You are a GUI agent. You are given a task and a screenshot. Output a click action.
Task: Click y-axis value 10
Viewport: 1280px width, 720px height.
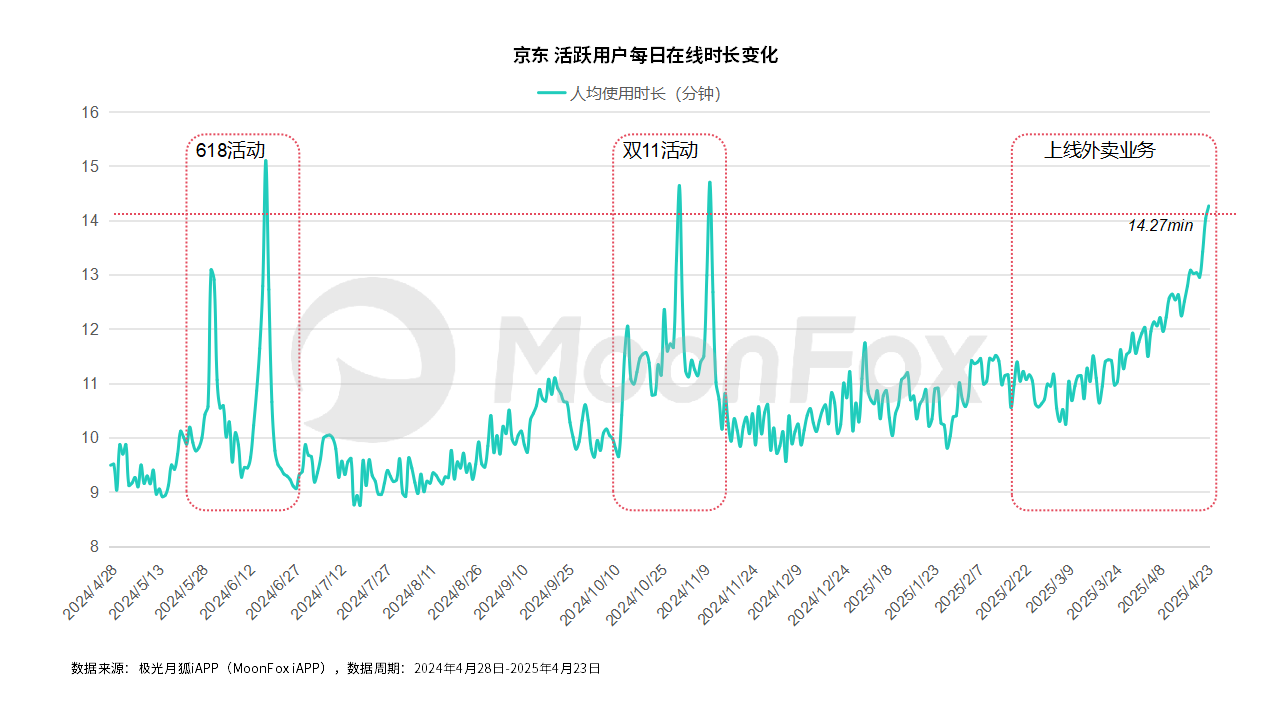(90, 438)
